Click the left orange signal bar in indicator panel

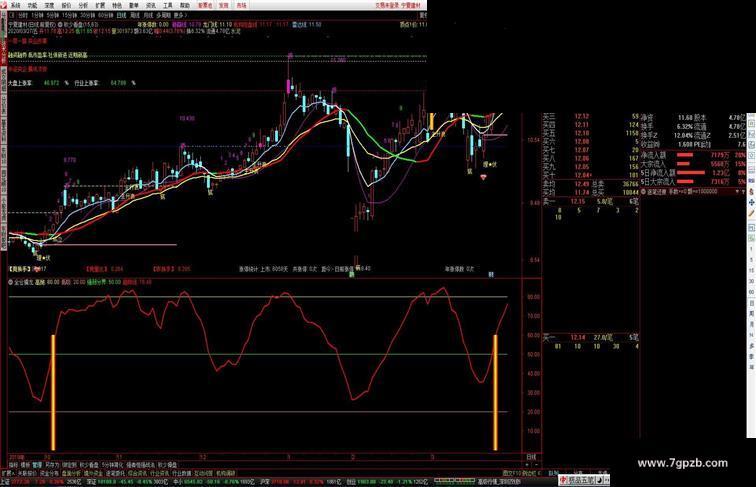[53, 392]
